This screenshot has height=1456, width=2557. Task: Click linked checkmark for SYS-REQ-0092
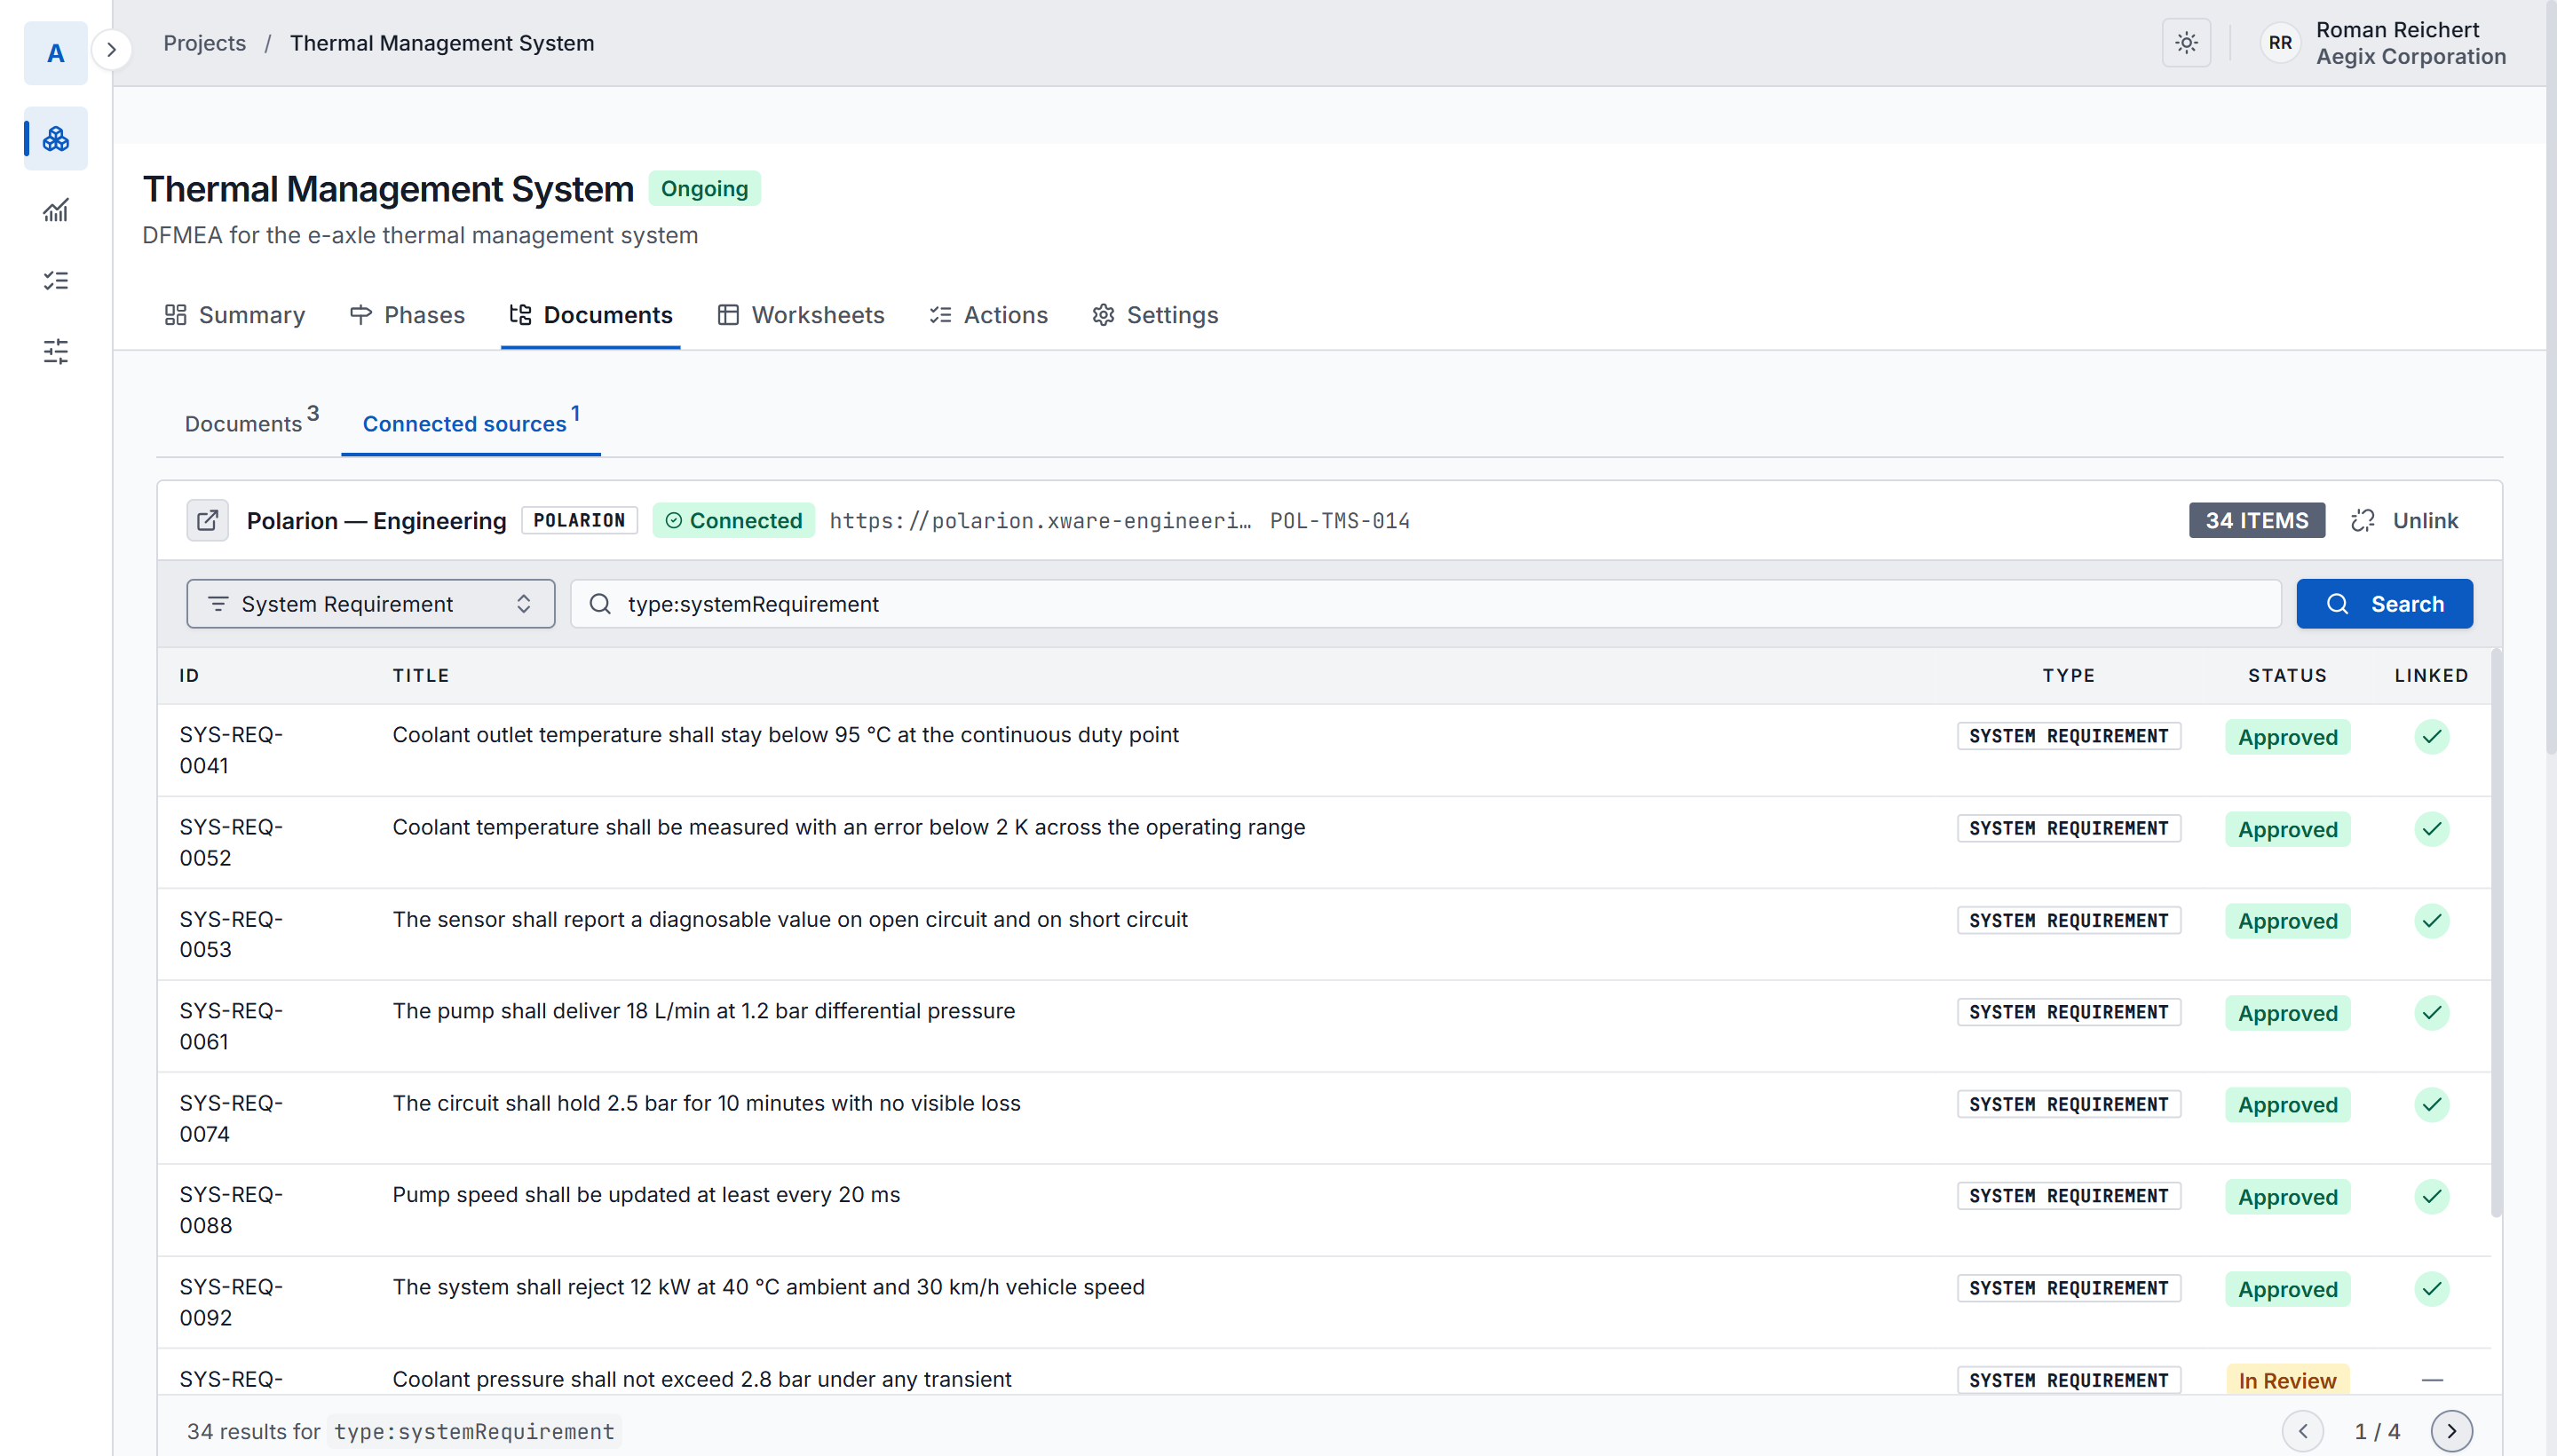pos(2431,1289)
